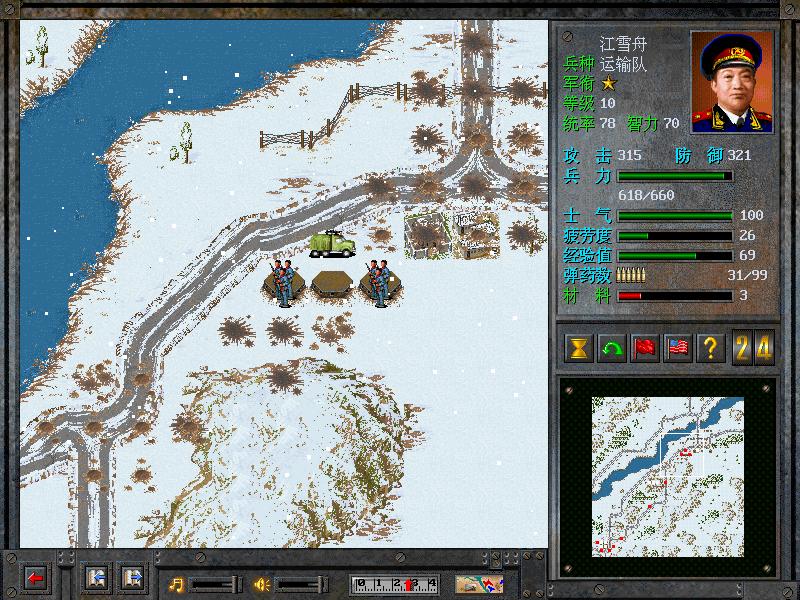Image resolution: width=800 pixels, height=600 pixels.
Task: Click the red back arrow button
Action: tap(36, 579)
